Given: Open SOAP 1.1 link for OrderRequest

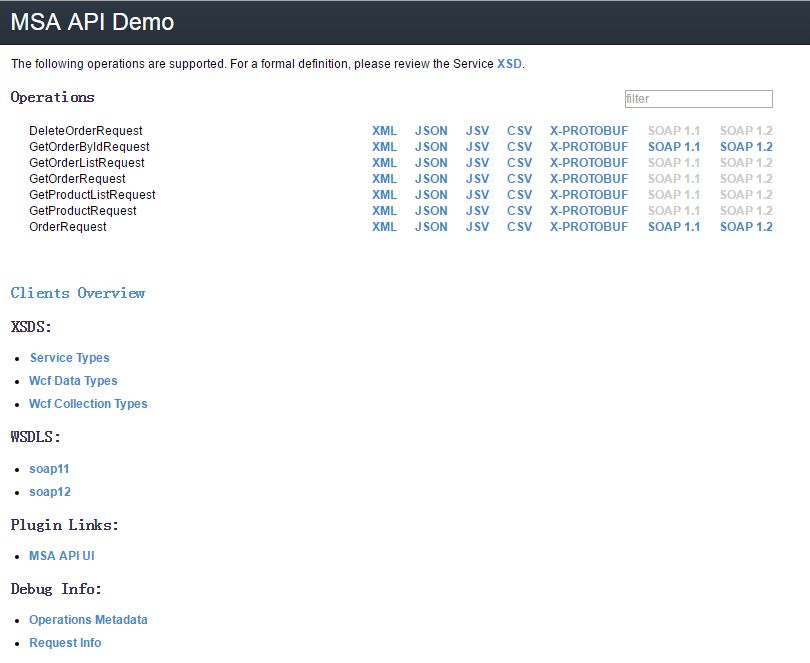Looking at the screenshot, I should (674, 227).
